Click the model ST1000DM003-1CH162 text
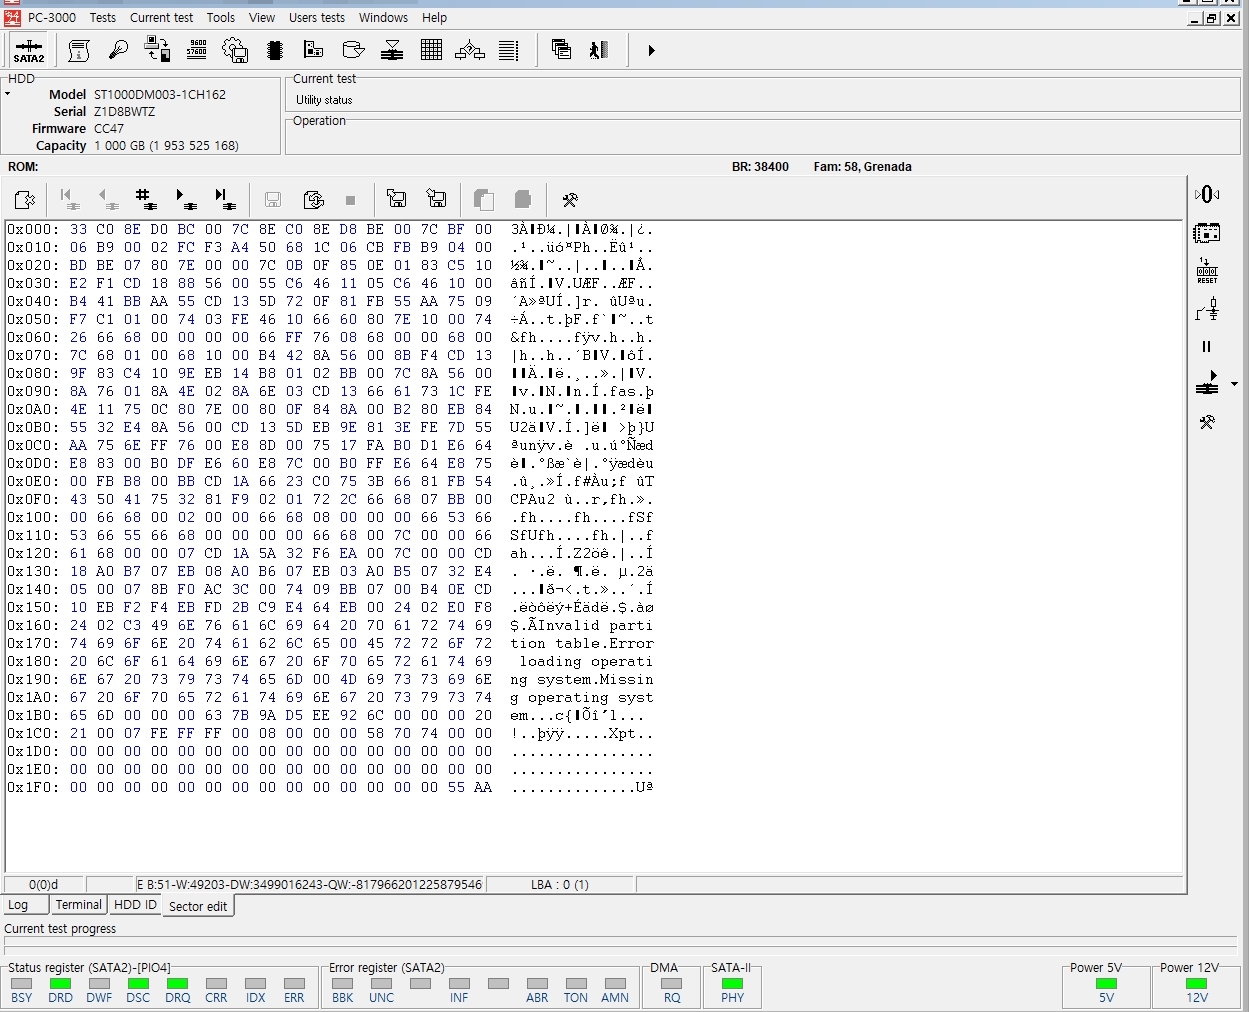1249x1012 pixels. click(160, 95)
